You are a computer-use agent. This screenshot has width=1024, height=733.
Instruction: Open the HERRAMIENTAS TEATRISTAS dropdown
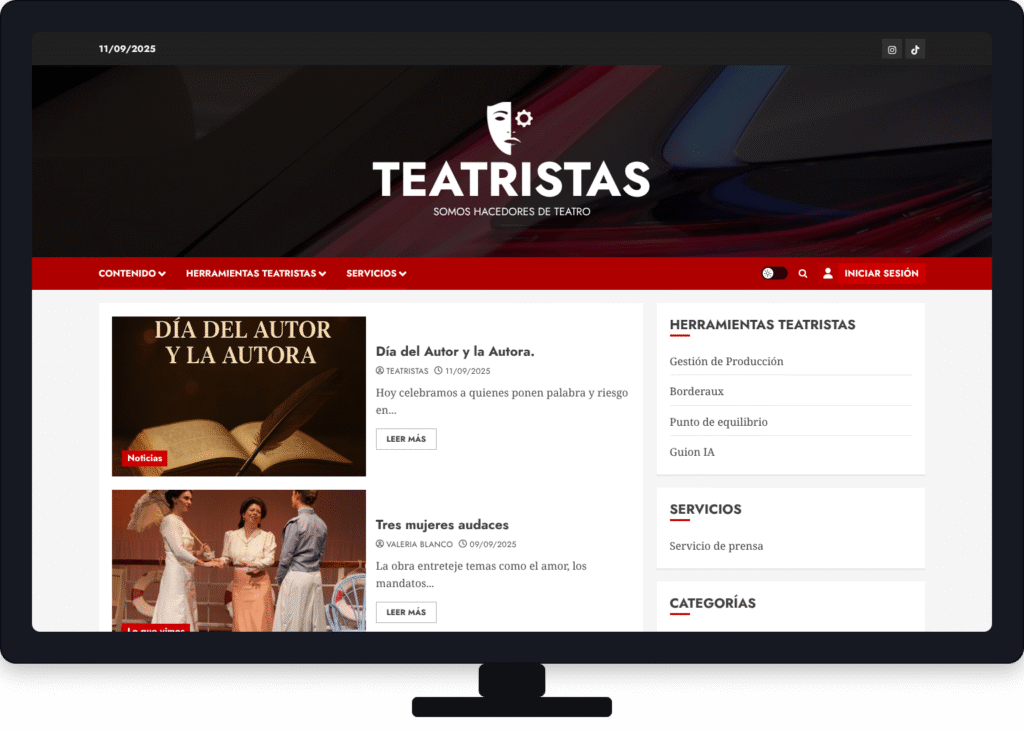(x=255, y=273)
